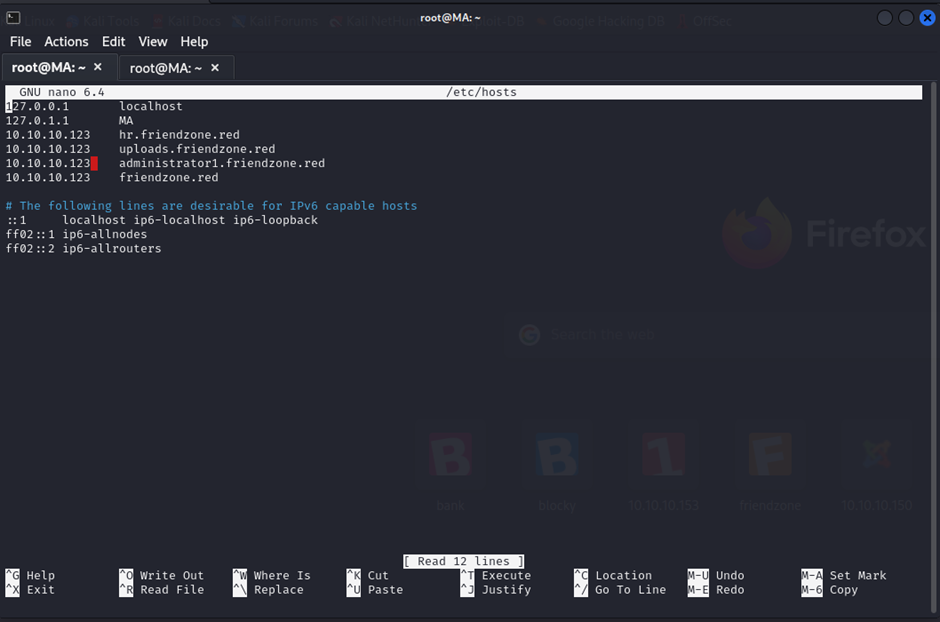Click the red highlighted block after 10.10.10.123
This screenshot has height=622, width=940.
pos(94,163)
